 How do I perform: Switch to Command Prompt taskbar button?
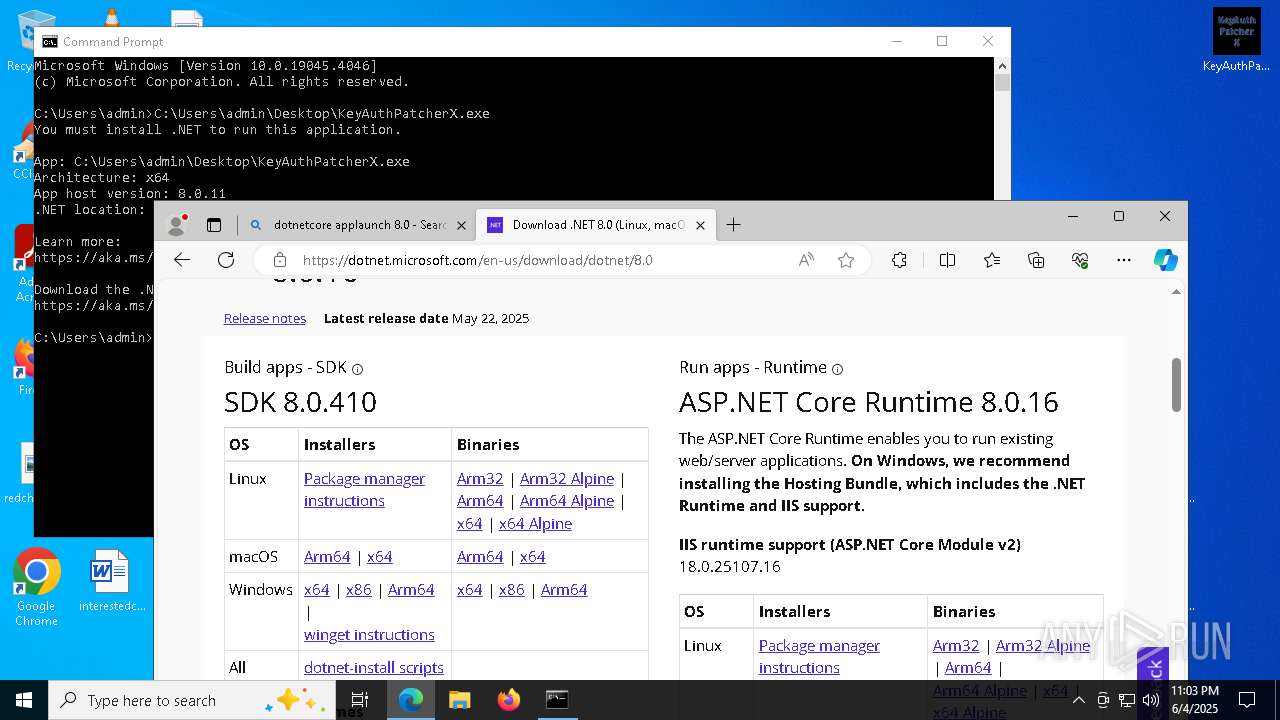557,700
